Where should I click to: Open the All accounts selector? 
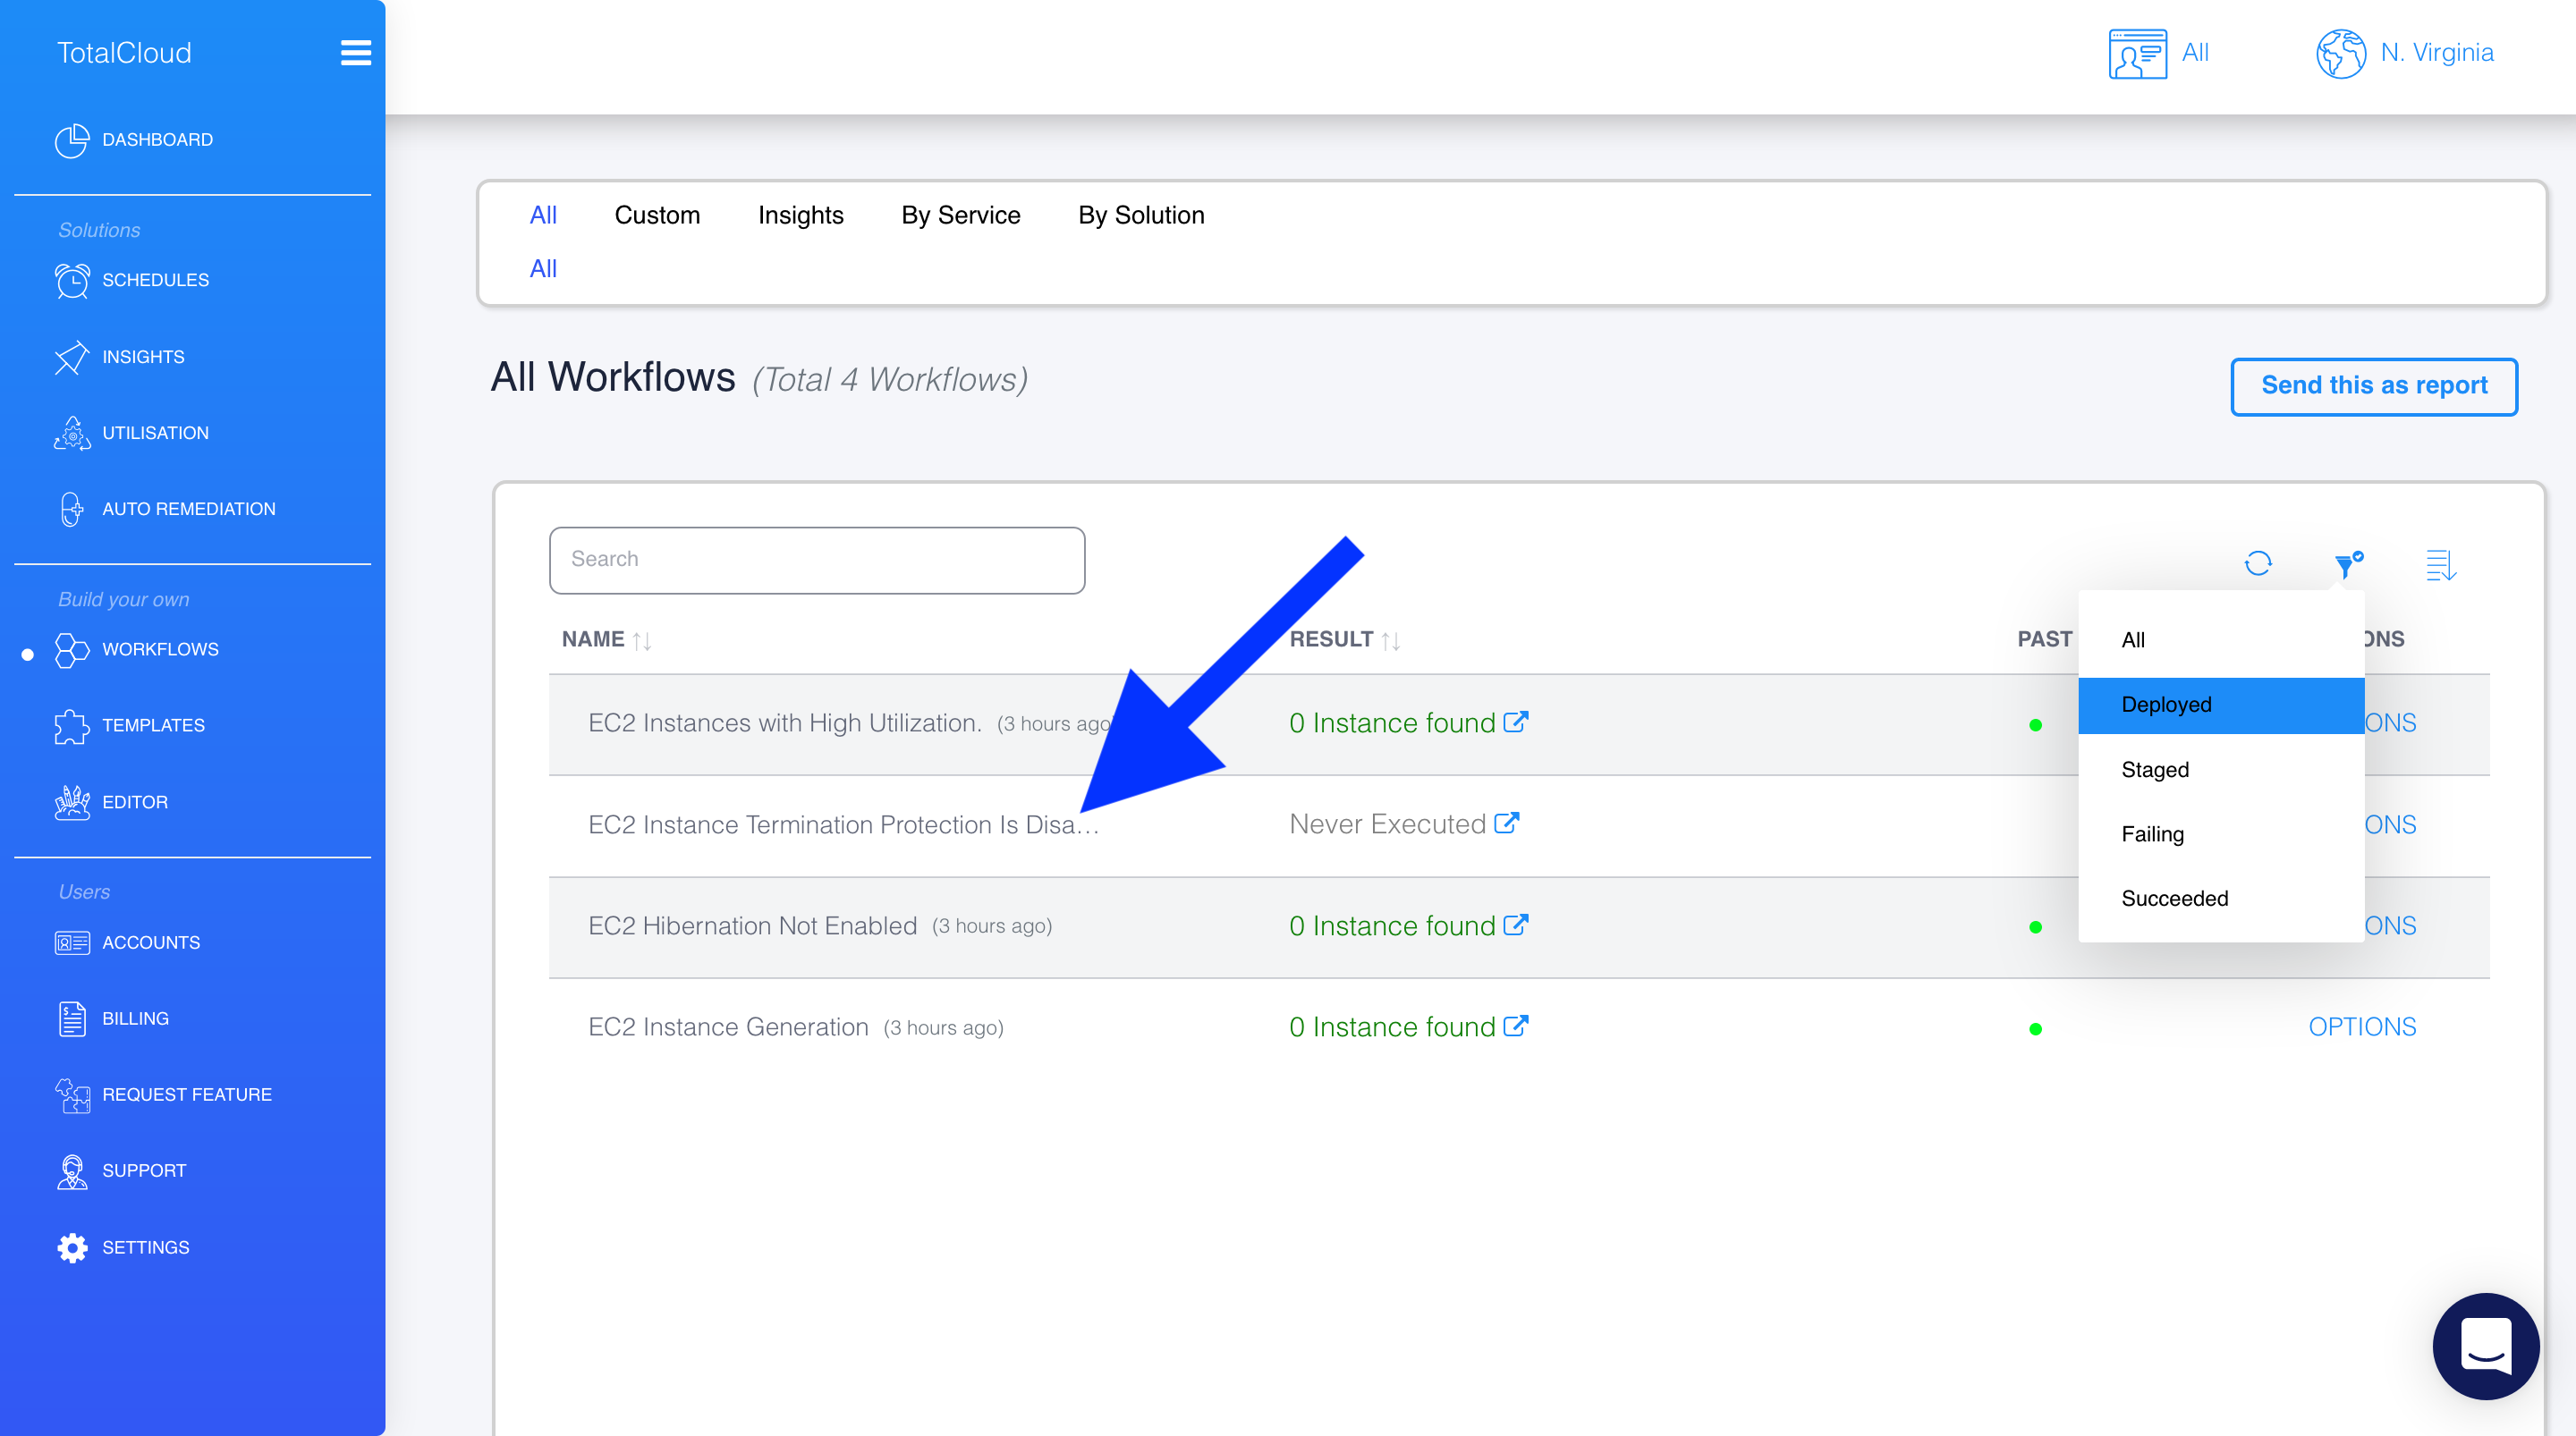[x=2160, y=53]
